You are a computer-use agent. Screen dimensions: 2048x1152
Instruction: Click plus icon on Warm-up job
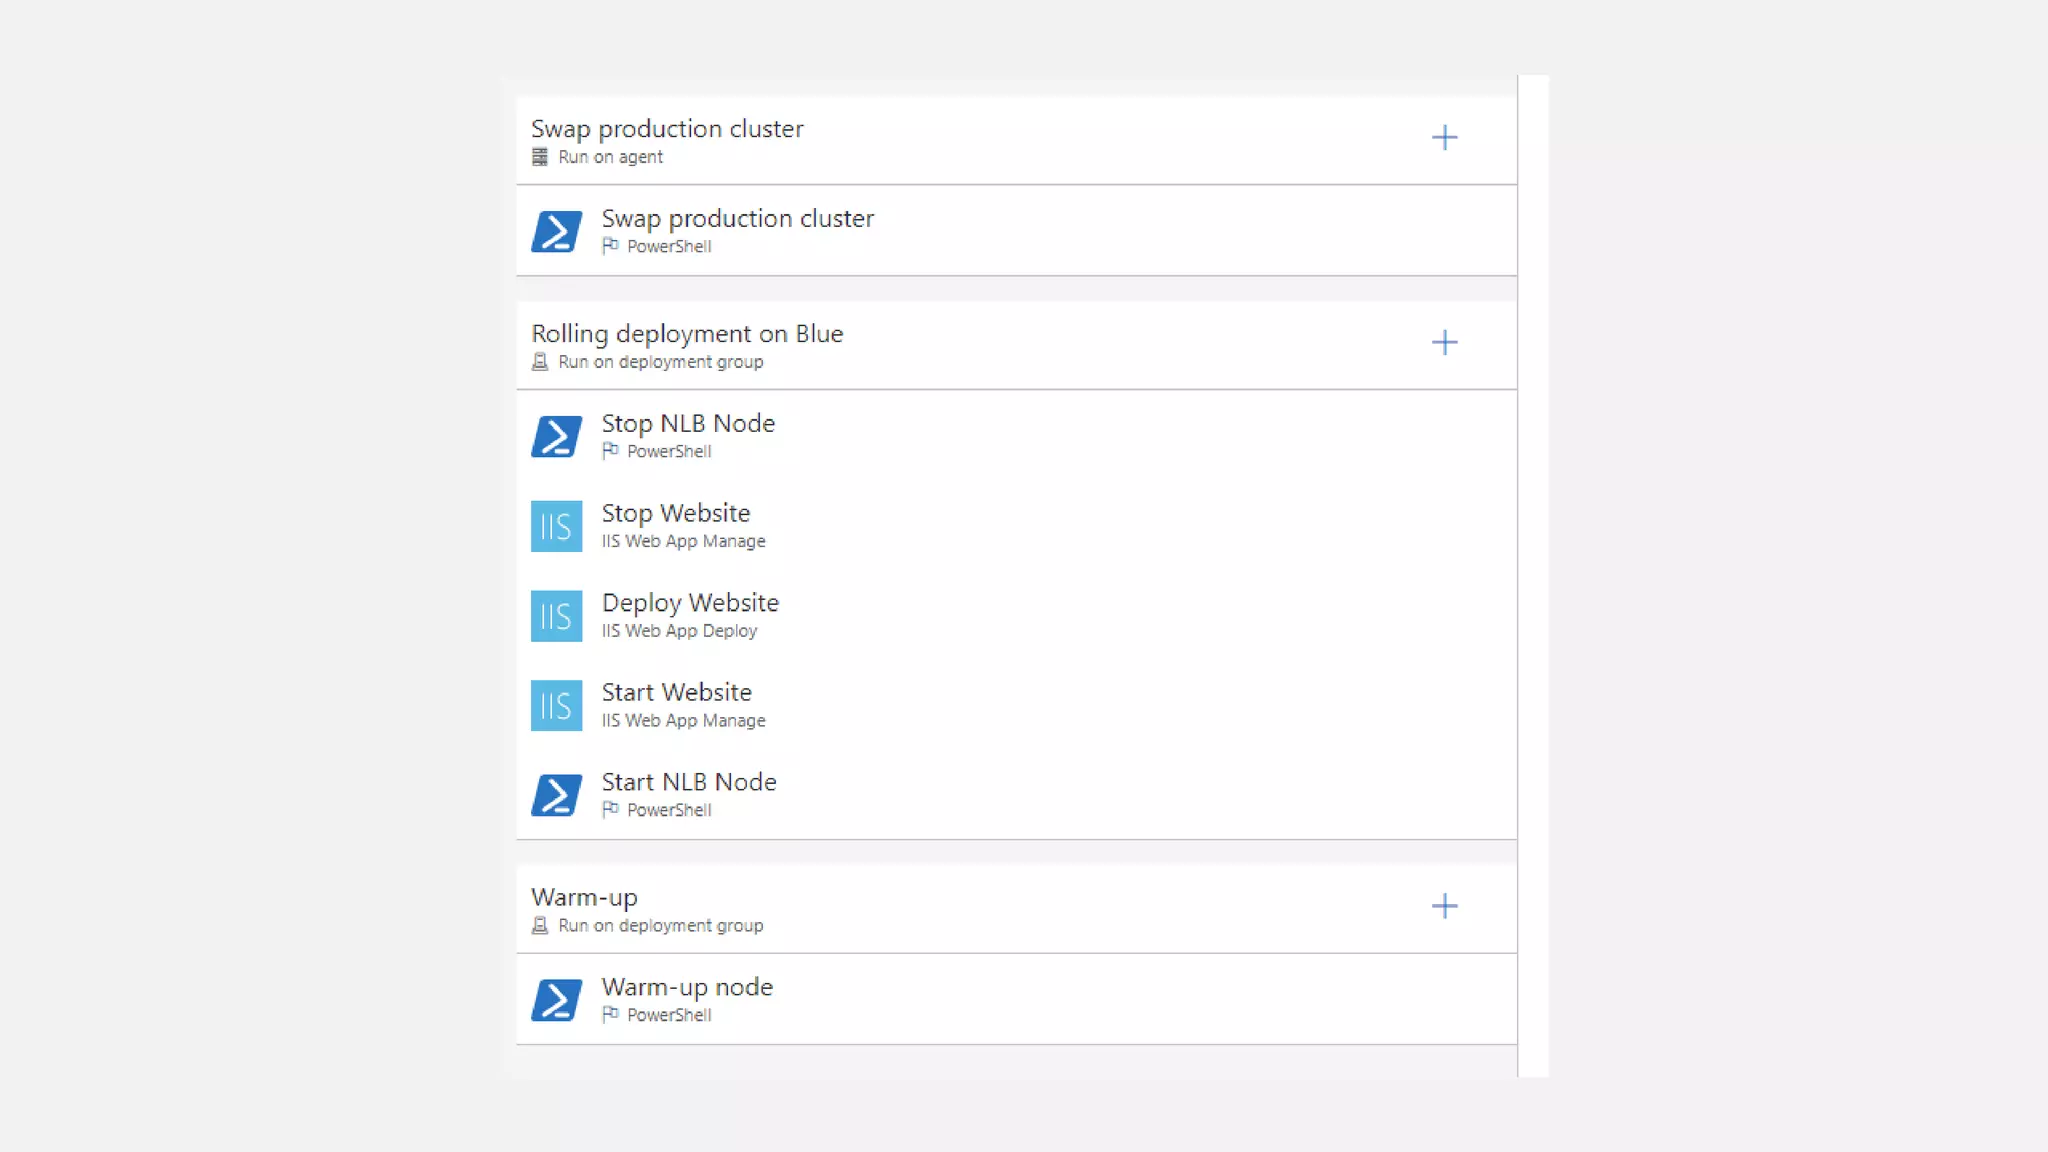1444,907
